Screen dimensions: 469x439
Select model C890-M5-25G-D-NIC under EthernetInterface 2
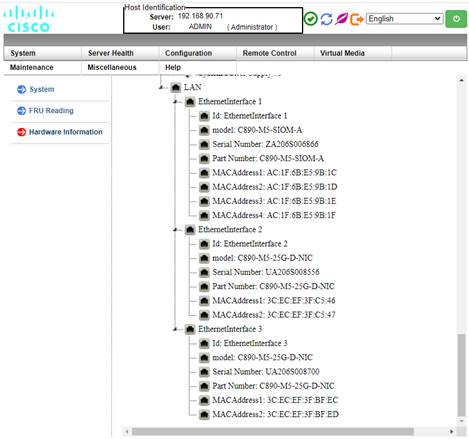[x=263, y=258]
